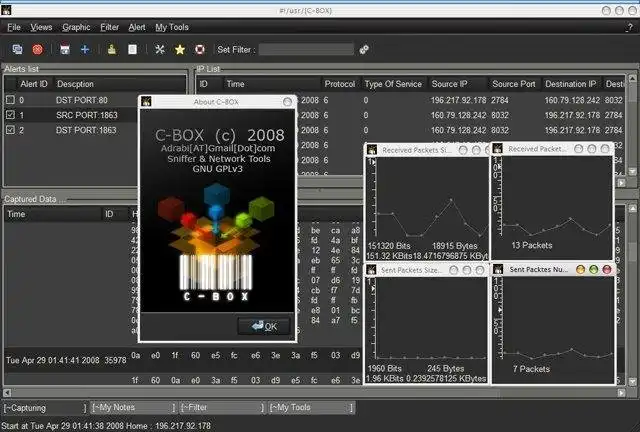Close the Sent Packtes Nu graph window
Image resolution: width=640 pixels, height=432 pixels.
pos(607,269)
